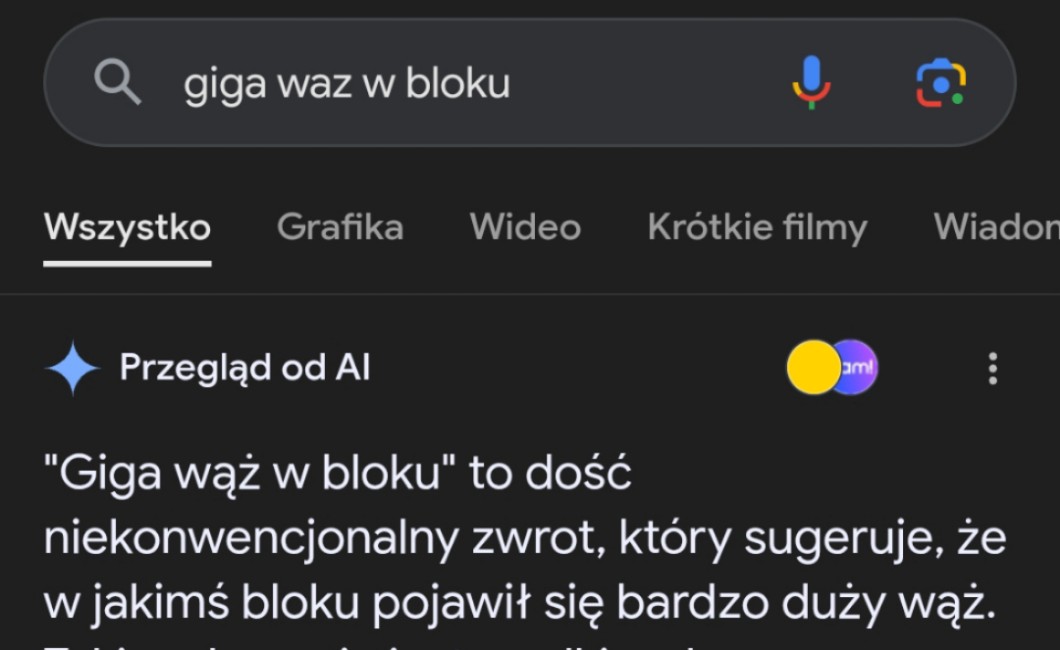The height and width of the screenshot is (650, 1060).
Task: Click the magnifier search icon
Action: (117, 82)
